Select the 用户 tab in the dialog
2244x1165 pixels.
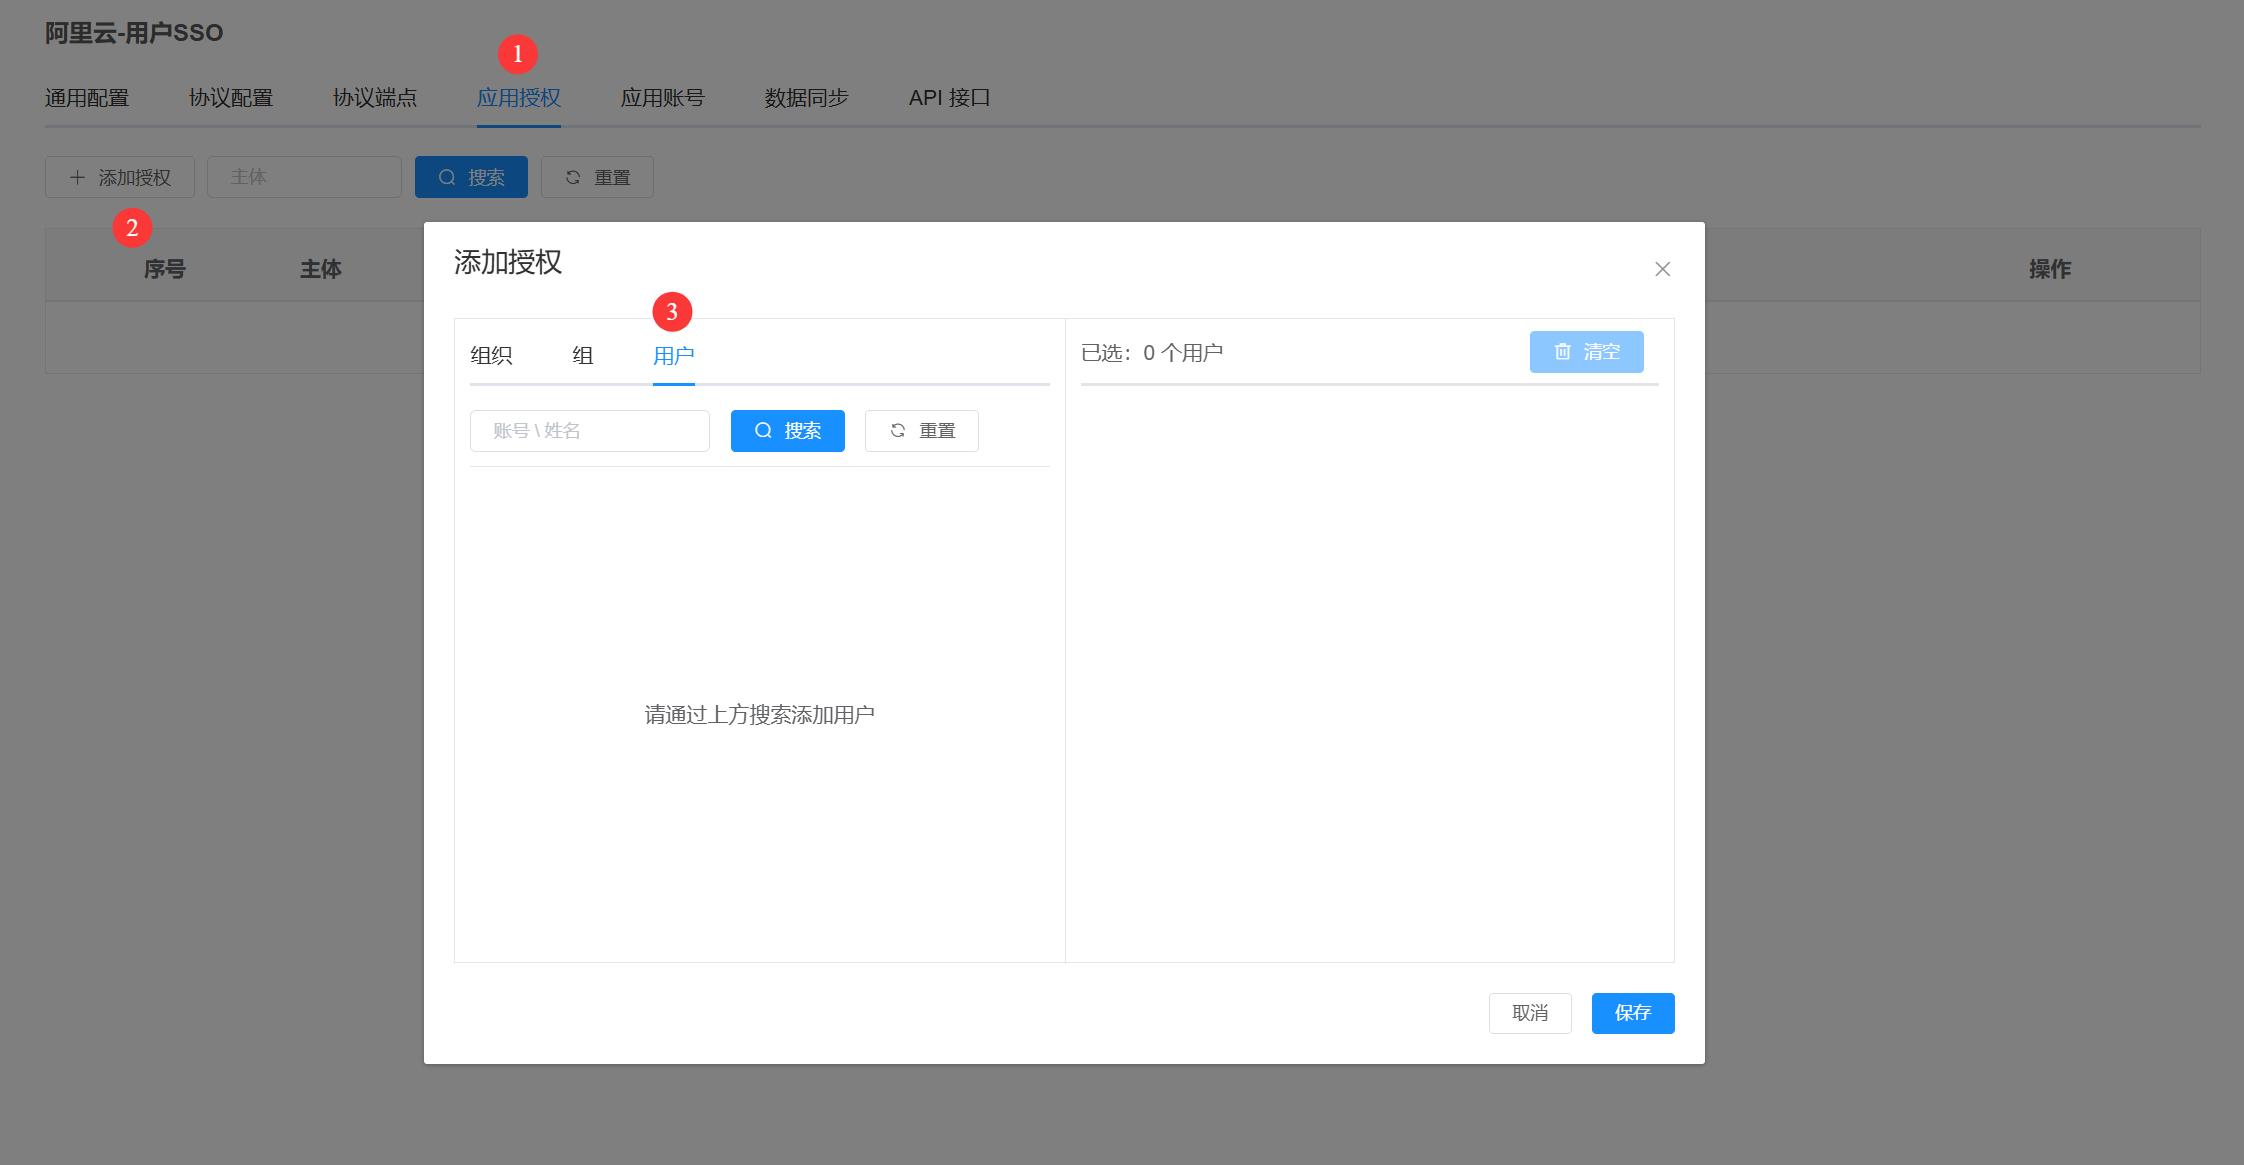(x=673, y=356)
